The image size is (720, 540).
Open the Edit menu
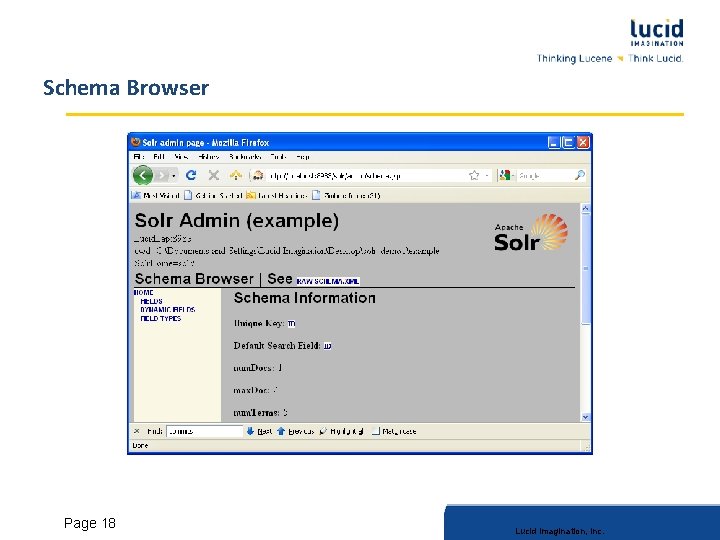159,157
